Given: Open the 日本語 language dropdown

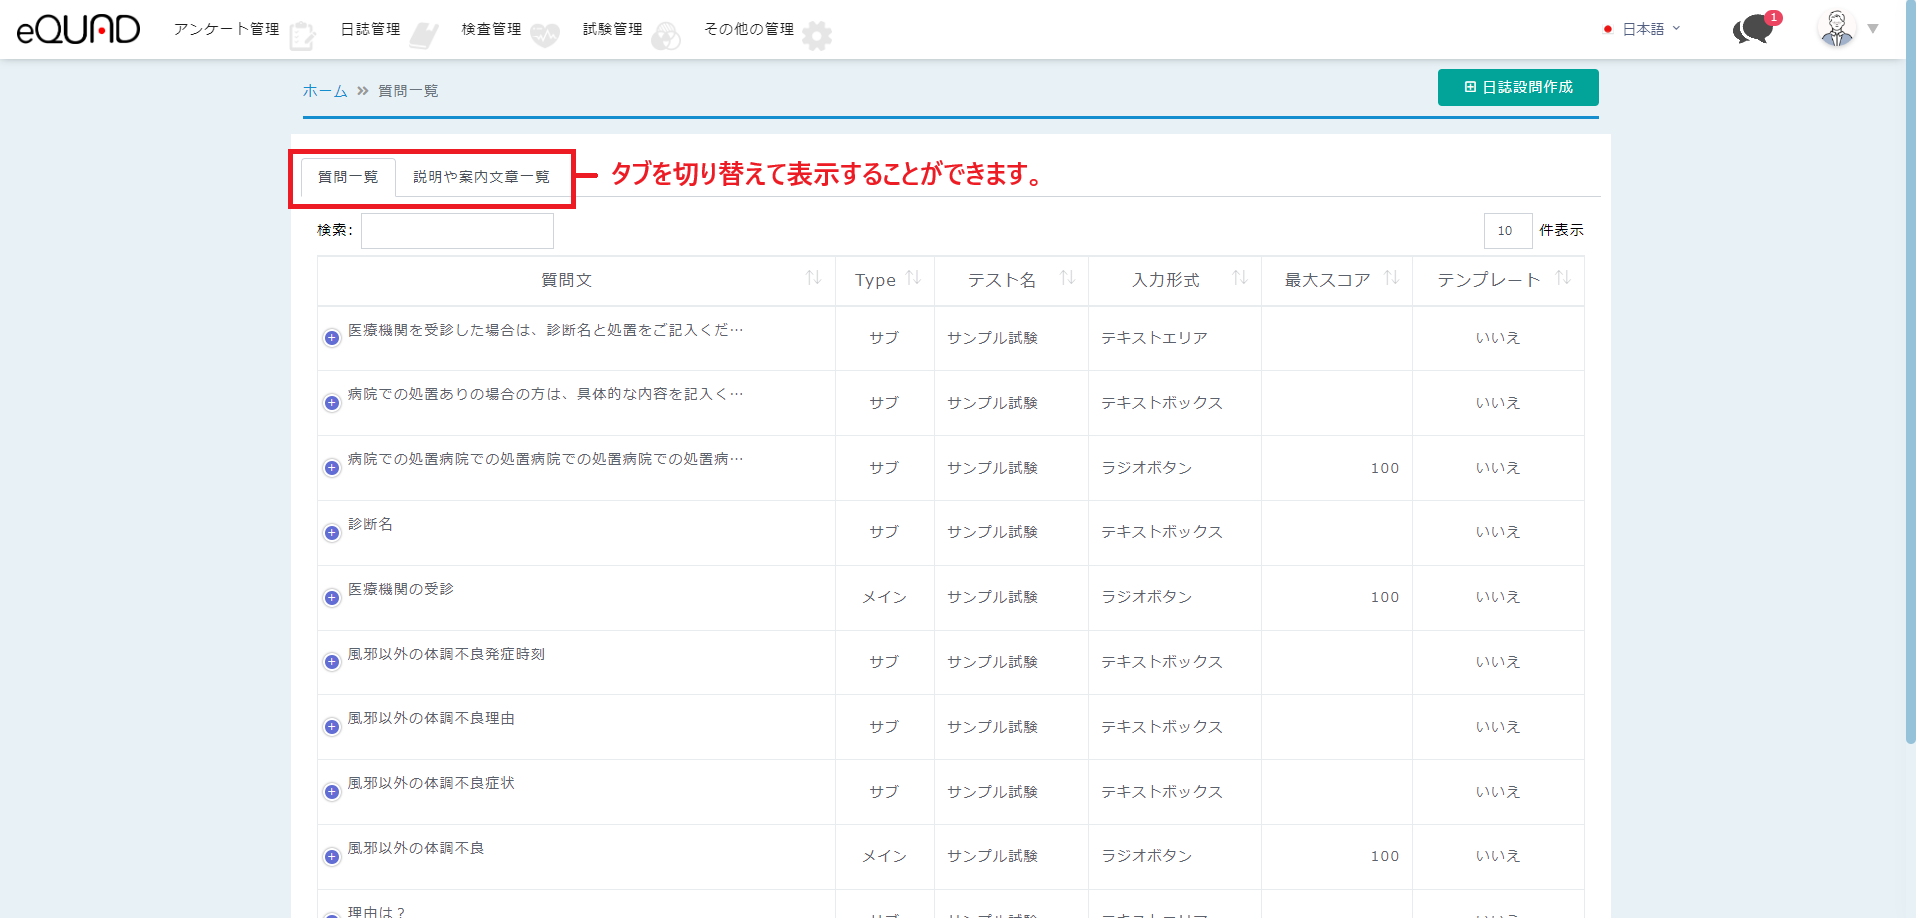Looking at the screenshot, I should (x=1647, y=29).
